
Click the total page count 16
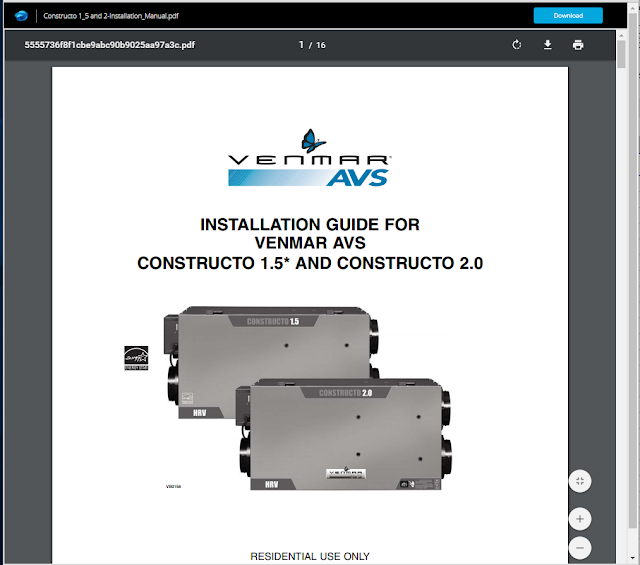[x=321, y=45]
